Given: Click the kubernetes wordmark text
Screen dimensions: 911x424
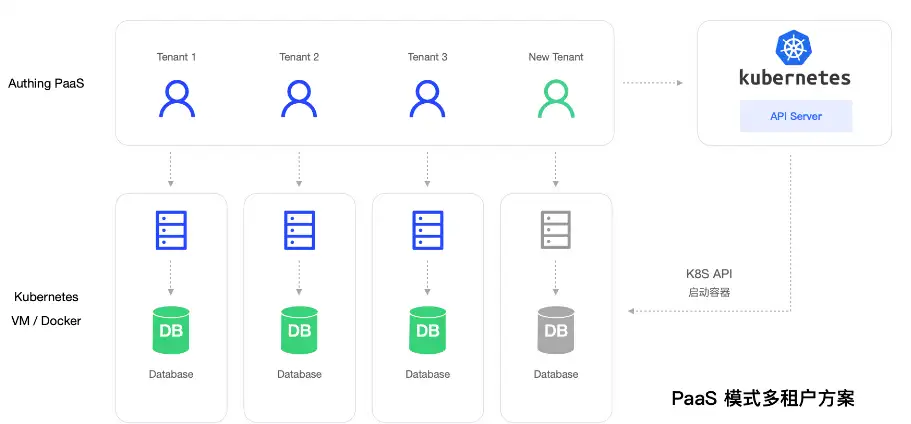Looking at the screenshot, I should pyautogui.click(x=794, y=77).
